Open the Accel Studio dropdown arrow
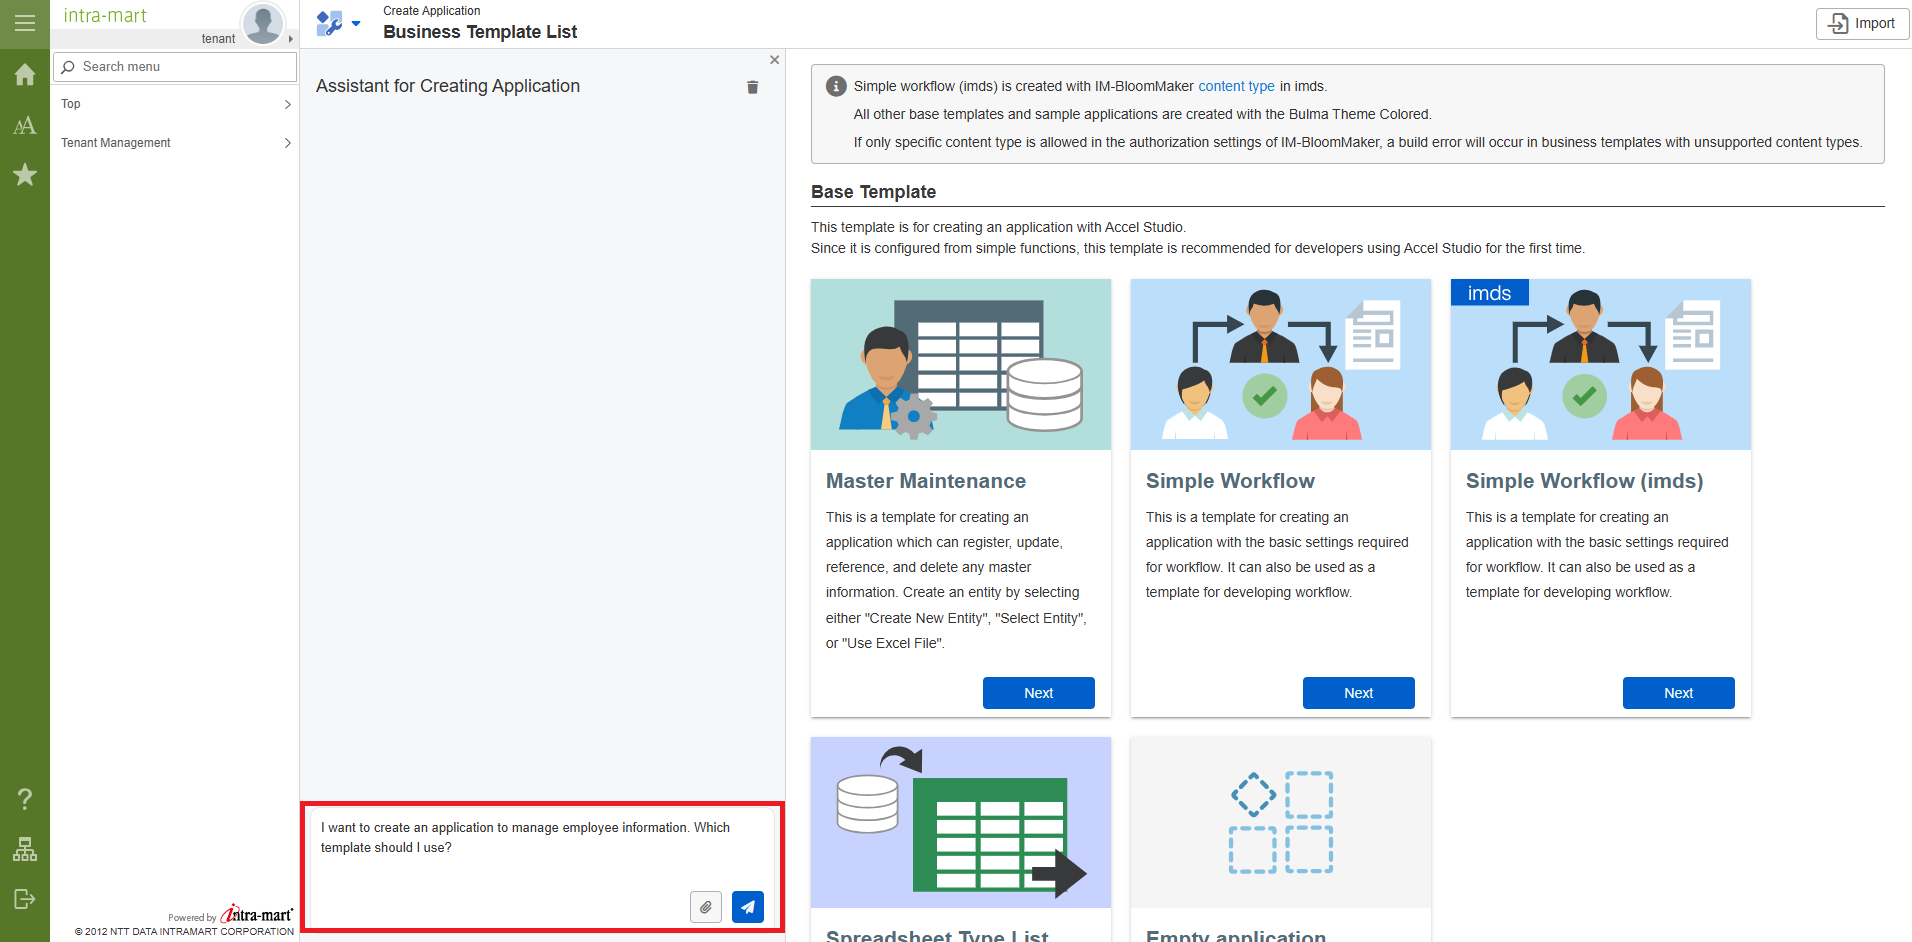Viewport: 1912px width, 942px height. pos(356,23)
